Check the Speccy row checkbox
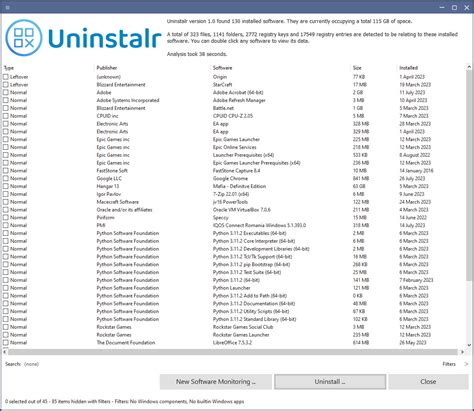This screenshot has height=411, width=474. click(6, 218)
